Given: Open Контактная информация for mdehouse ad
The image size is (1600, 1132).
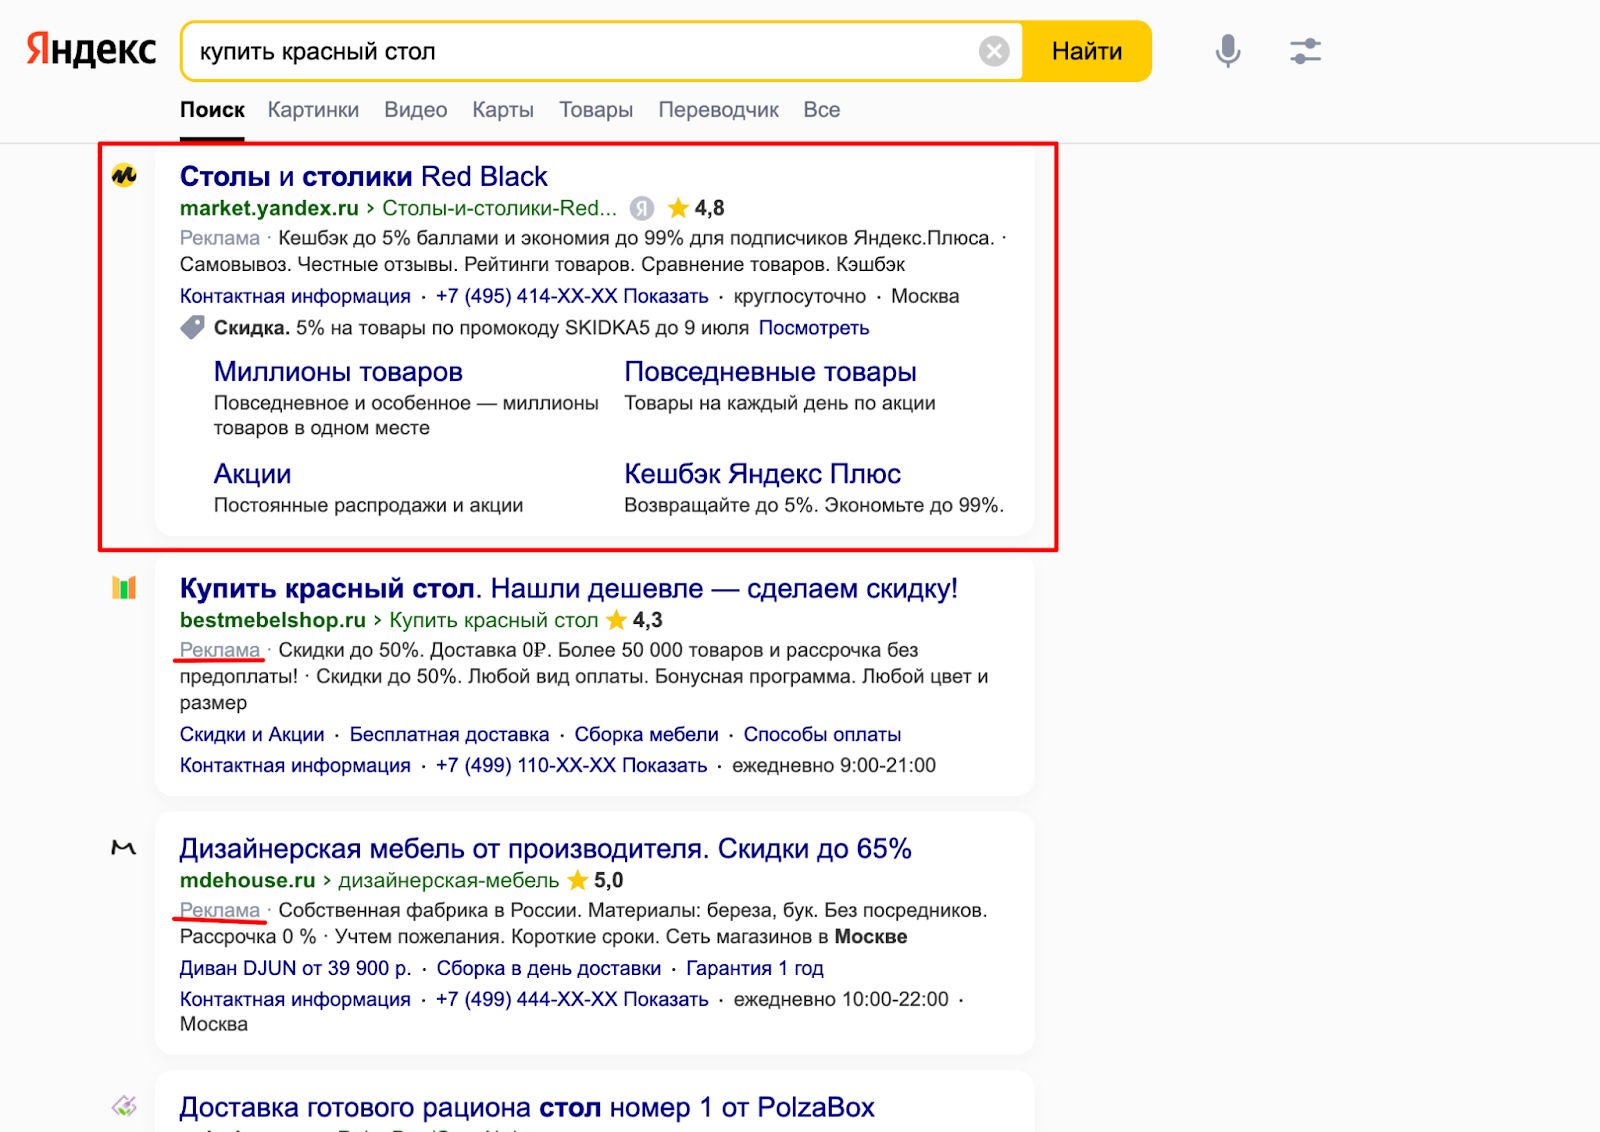Looking at the screenshot, I should [x=295, y=999].
